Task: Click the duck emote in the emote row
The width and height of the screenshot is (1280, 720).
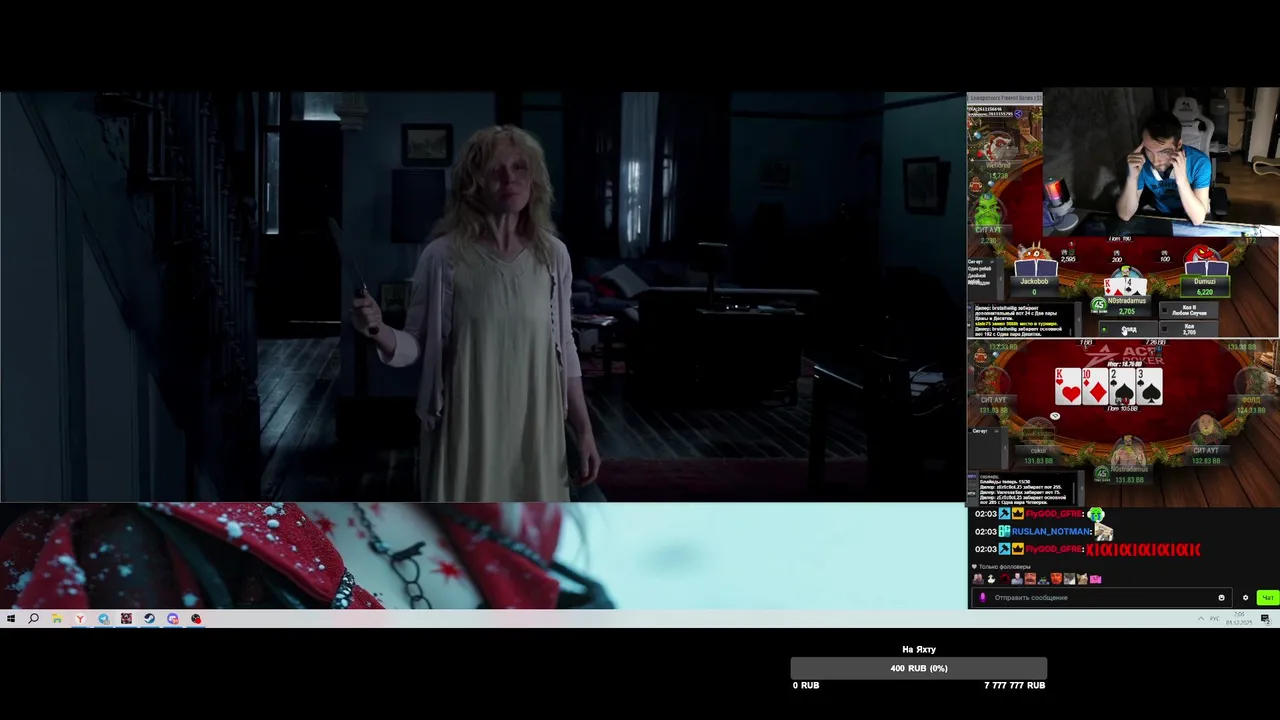Action: tap(991, 579)
